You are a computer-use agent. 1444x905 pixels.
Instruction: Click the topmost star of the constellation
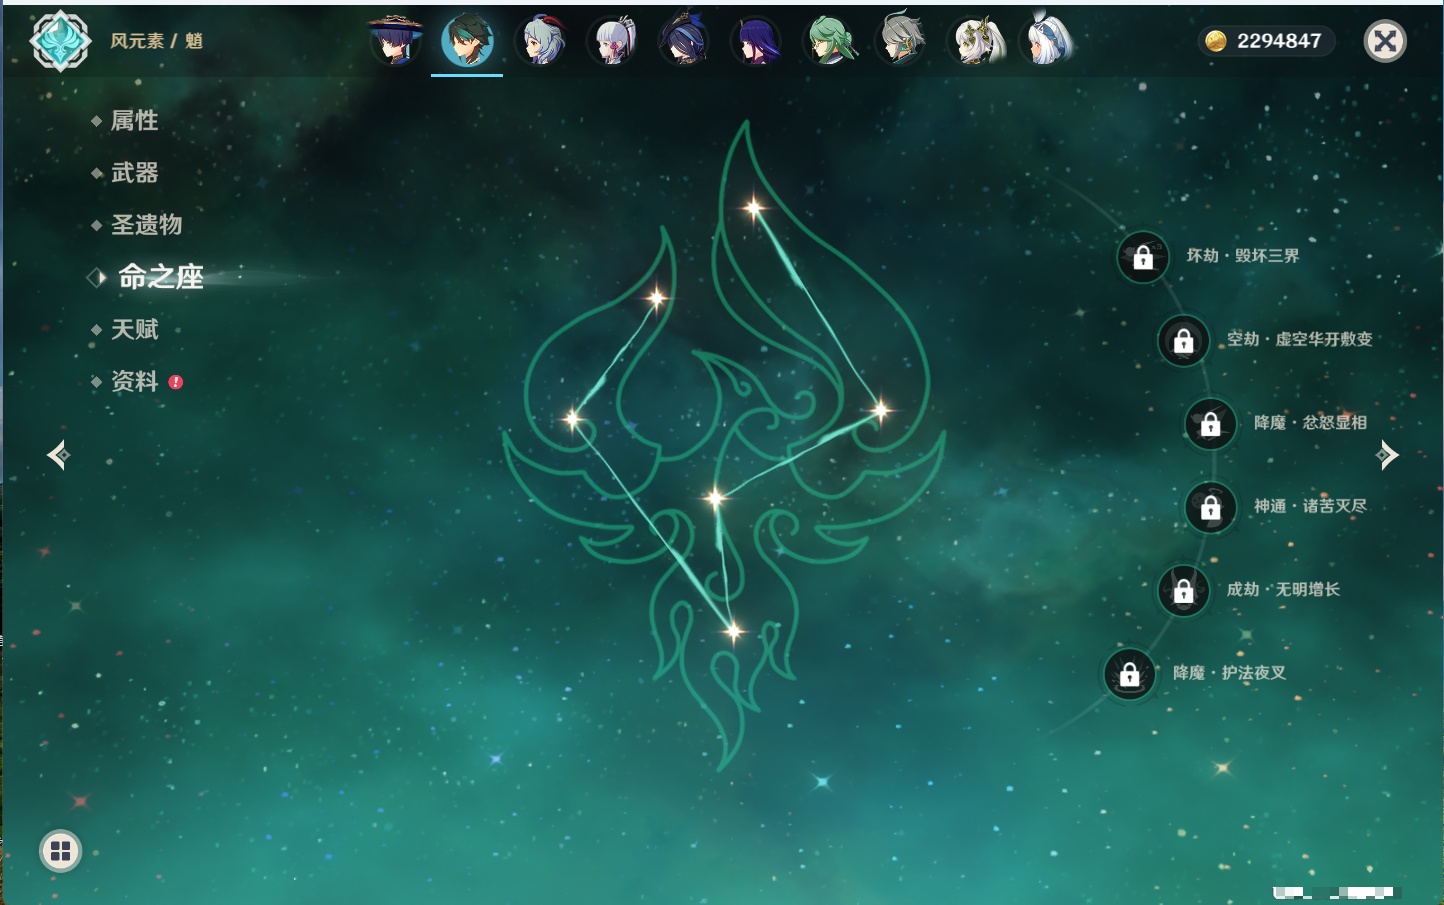tap(754, 208)
